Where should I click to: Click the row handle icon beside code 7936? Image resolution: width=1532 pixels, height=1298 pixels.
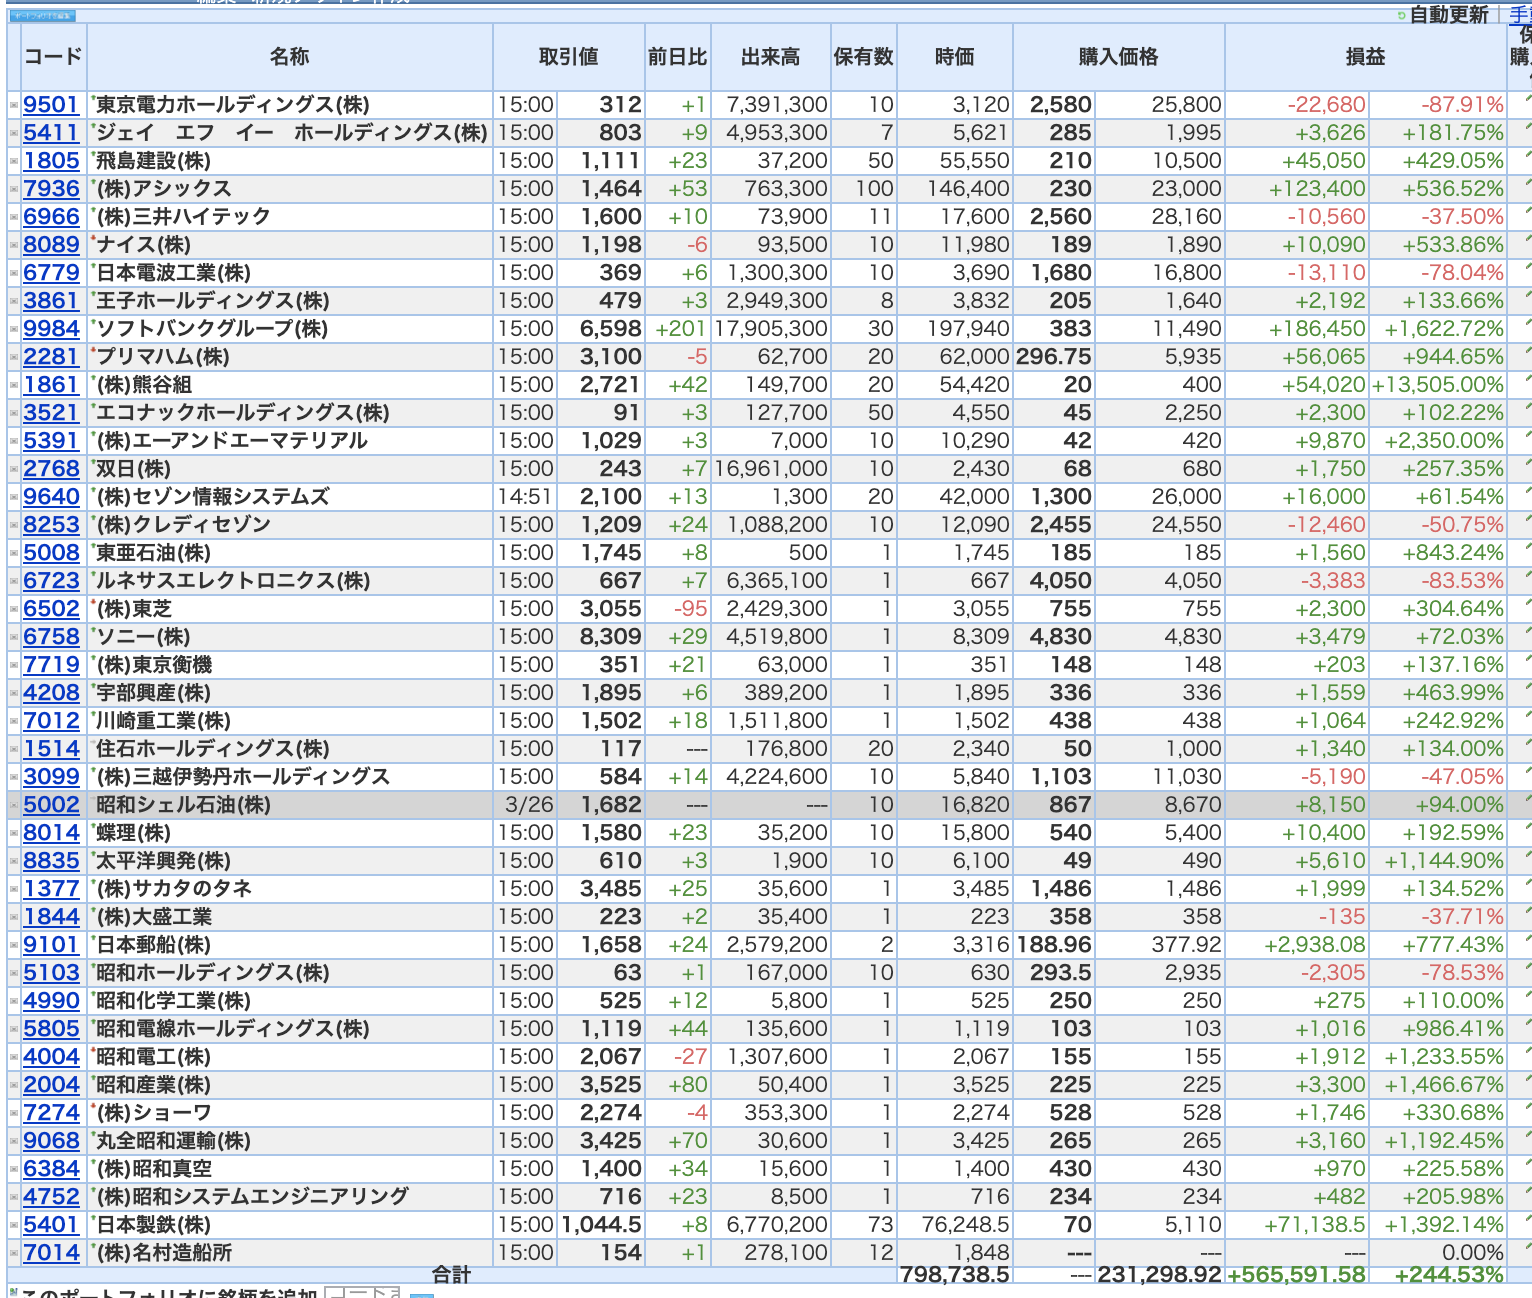[x=14, y=189]
